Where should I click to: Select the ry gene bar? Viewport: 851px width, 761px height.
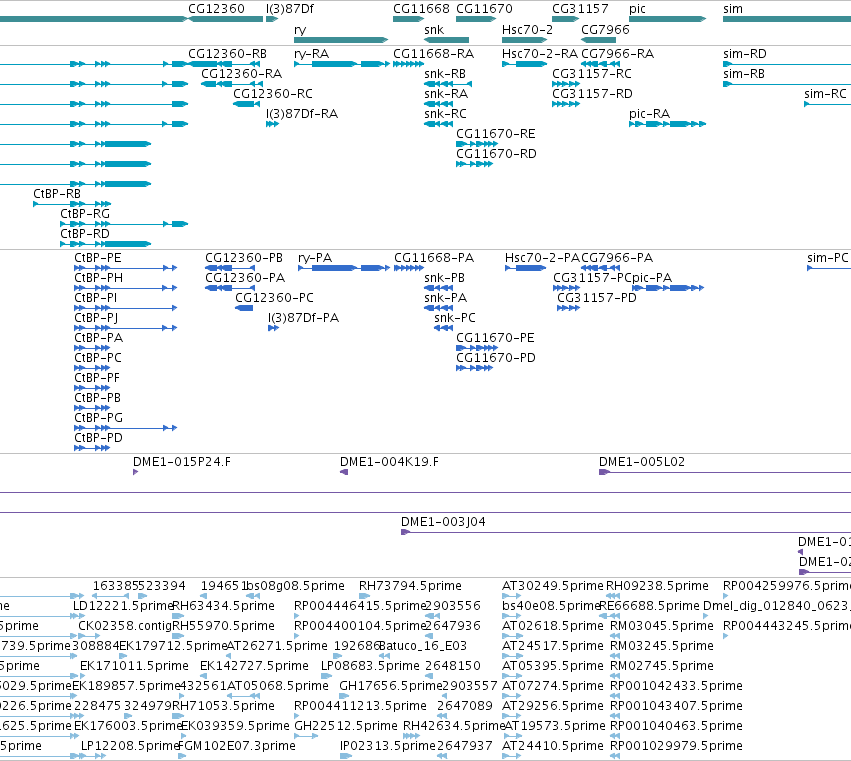pos(341,40)
